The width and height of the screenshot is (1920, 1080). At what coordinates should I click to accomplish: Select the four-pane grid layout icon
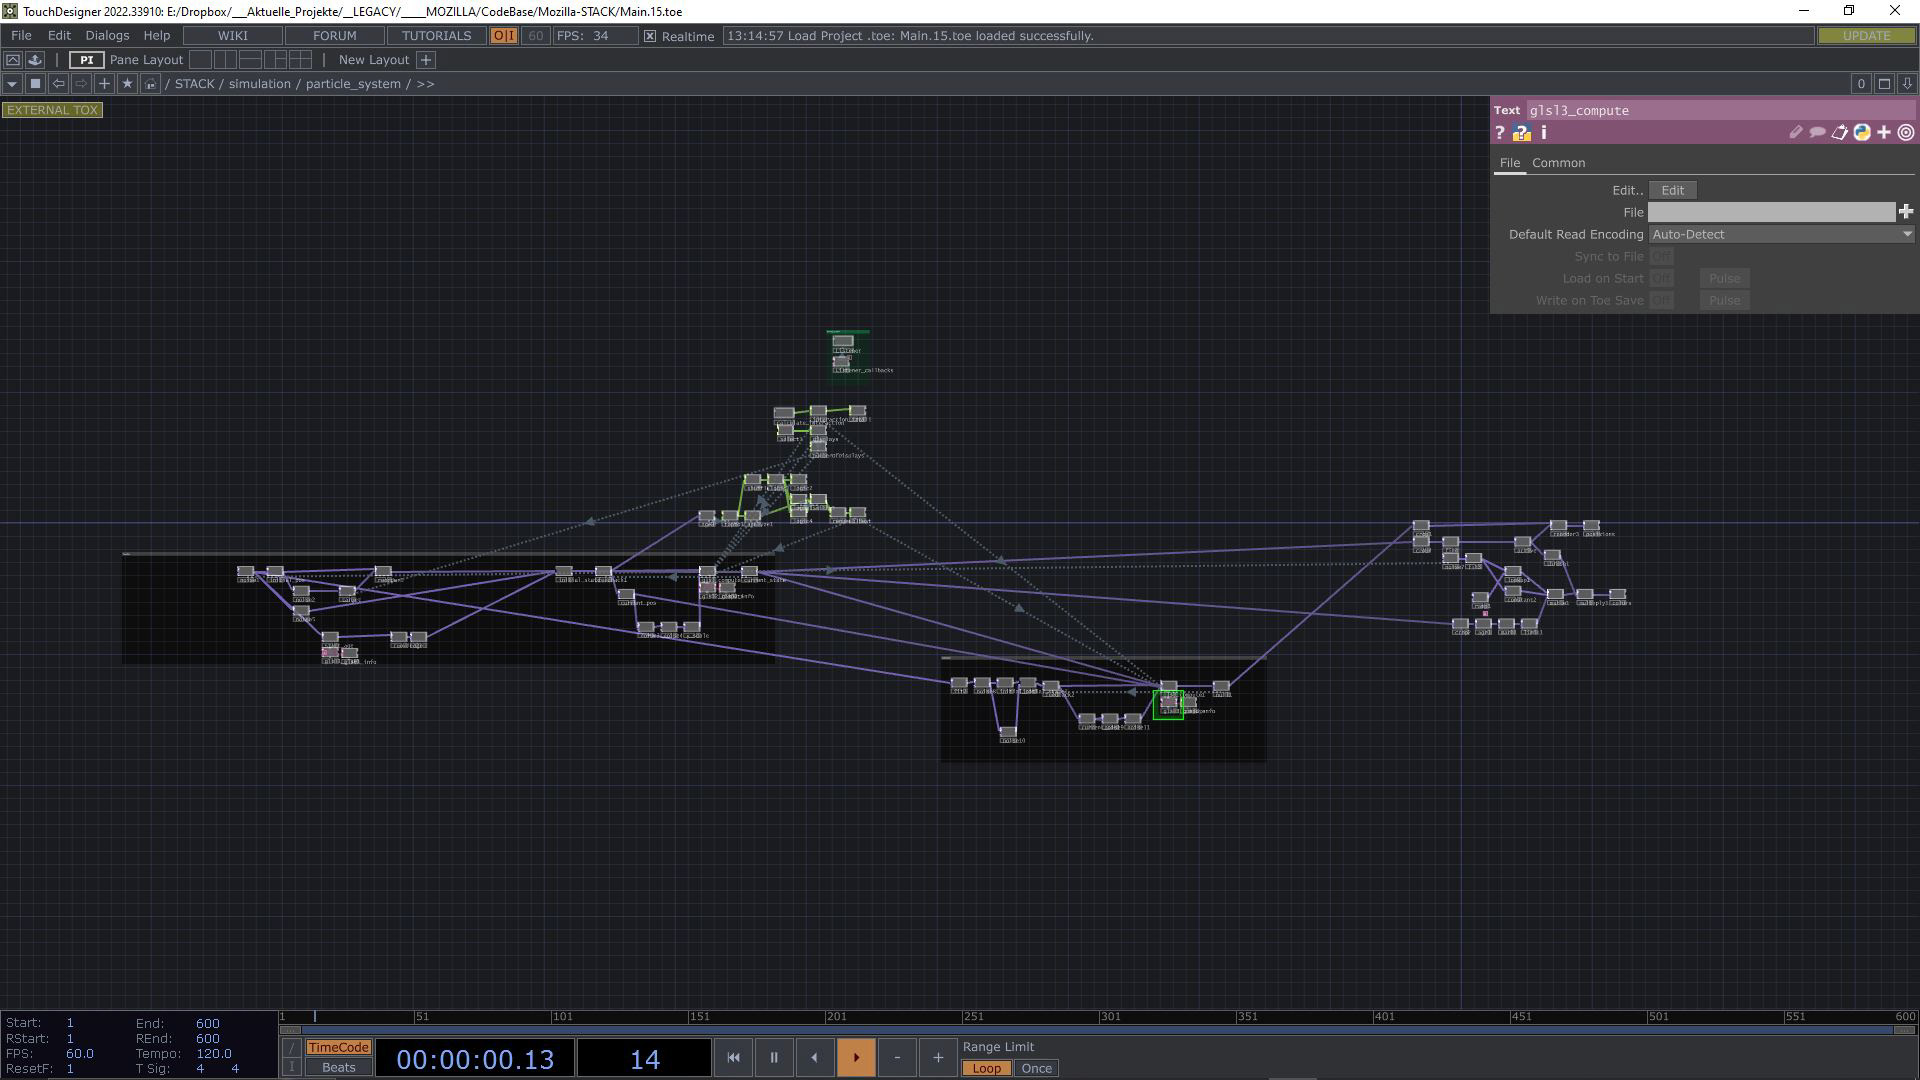point(300,60)
